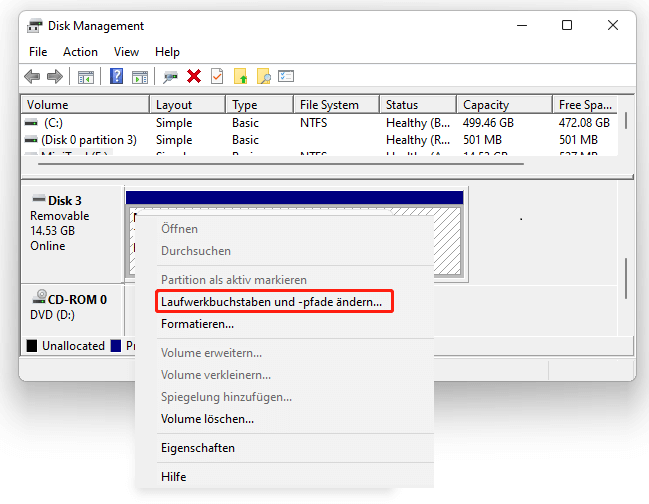Click the DVD (D:) text
Image resolution: width=649 pixels, height=504 pixels.
pos(53,315)
